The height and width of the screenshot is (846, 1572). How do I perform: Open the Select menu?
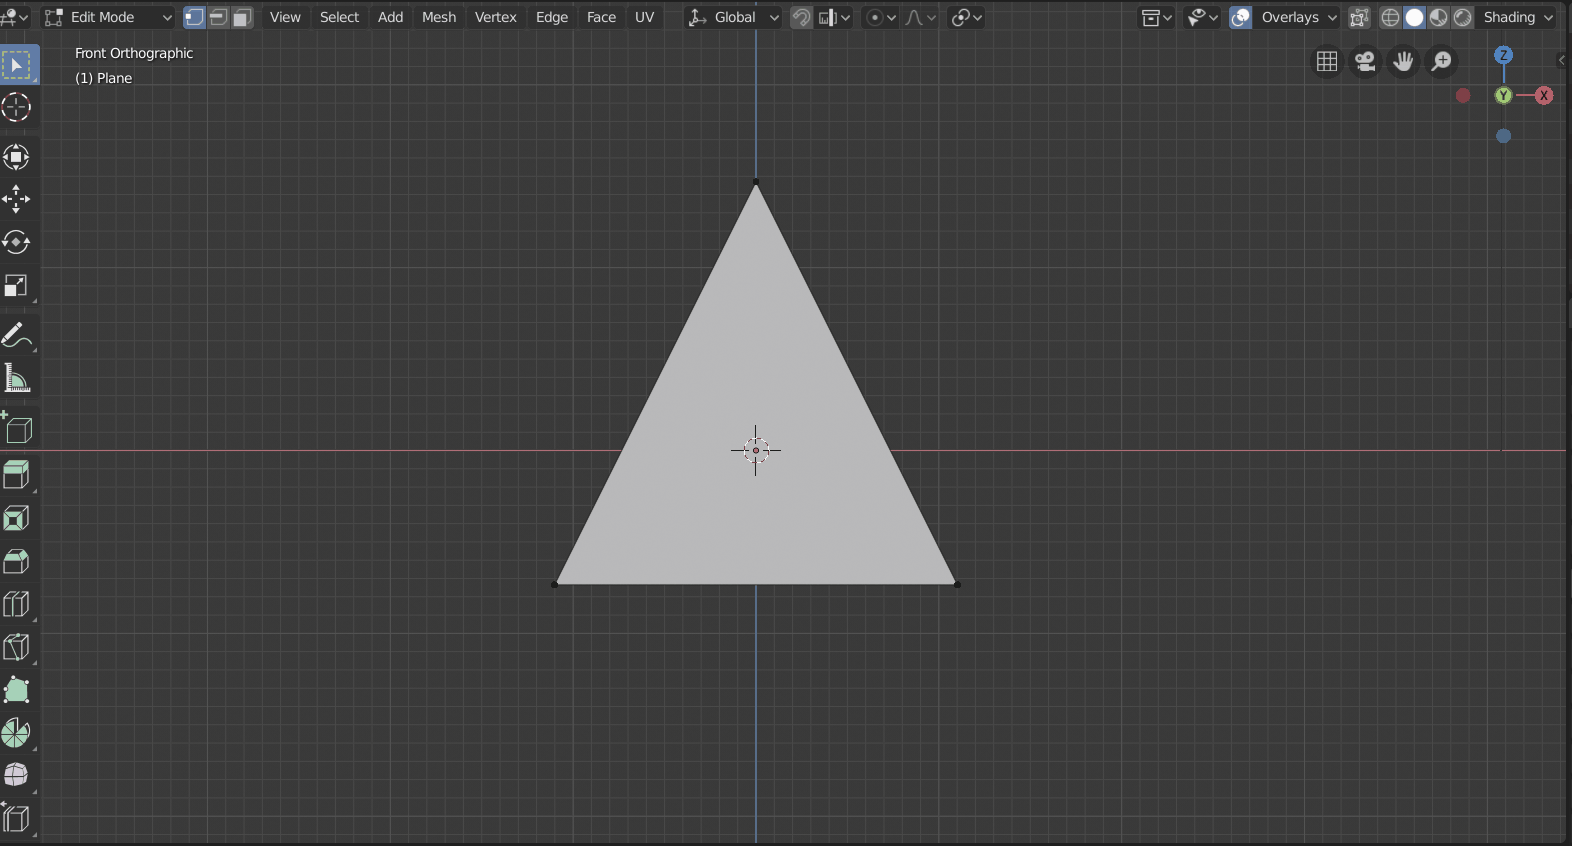[x=339, y=17]
